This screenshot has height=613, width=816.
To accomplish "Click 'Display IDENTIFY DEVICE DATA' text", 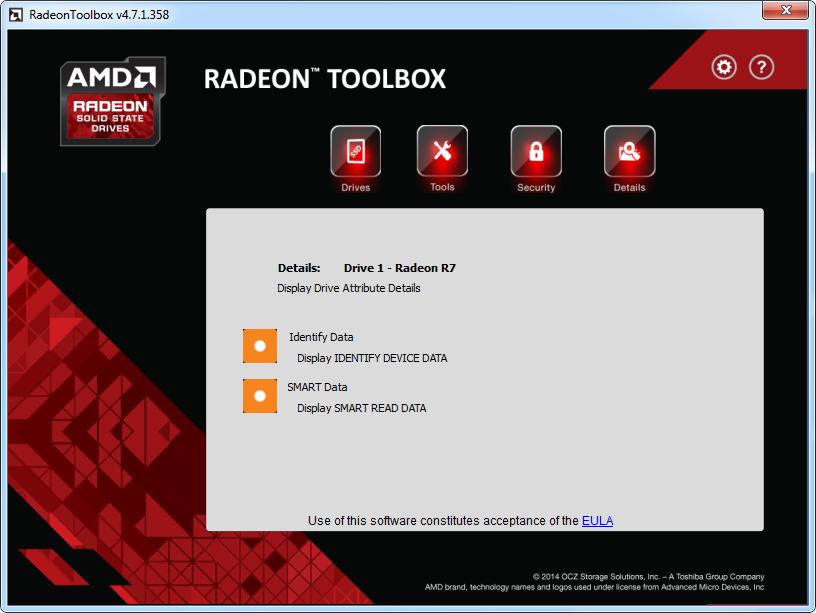I will 372,358.
